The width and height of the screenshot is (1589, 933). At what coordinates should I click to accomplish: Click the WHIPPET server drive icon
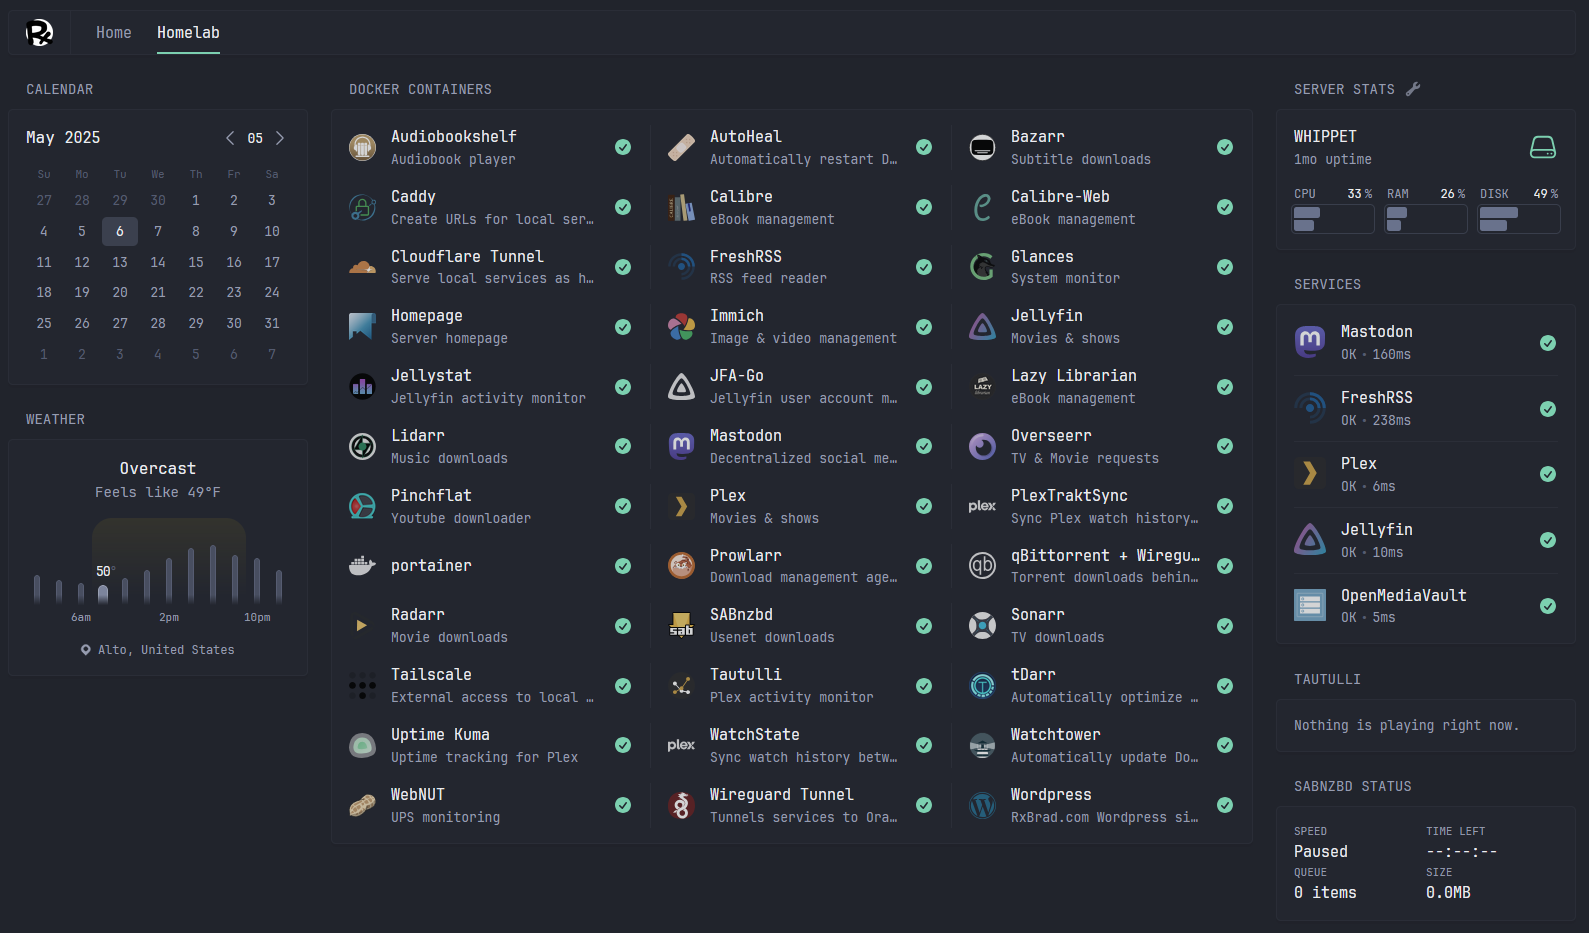pyautogui.click(x=1543, y=147)
